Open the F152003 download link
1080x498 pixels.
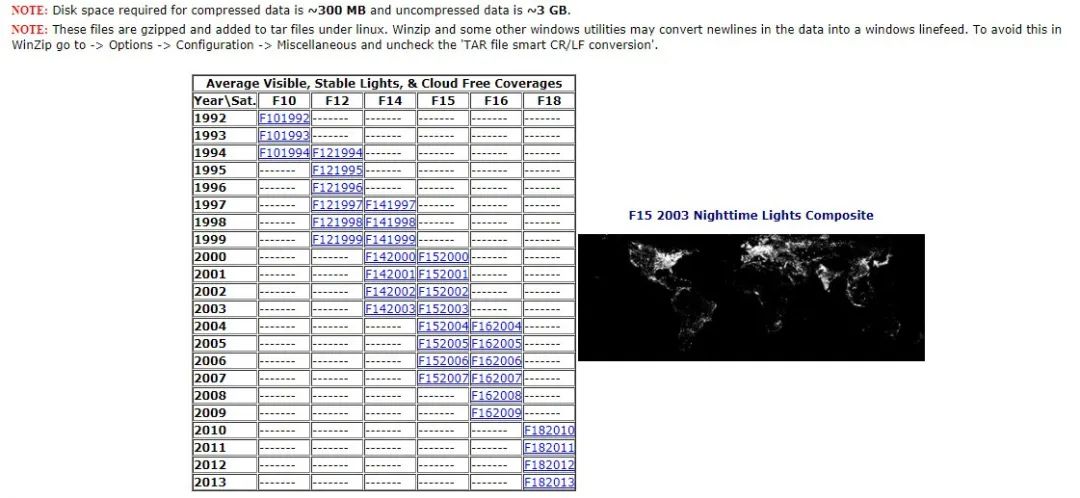pos(444,309)
